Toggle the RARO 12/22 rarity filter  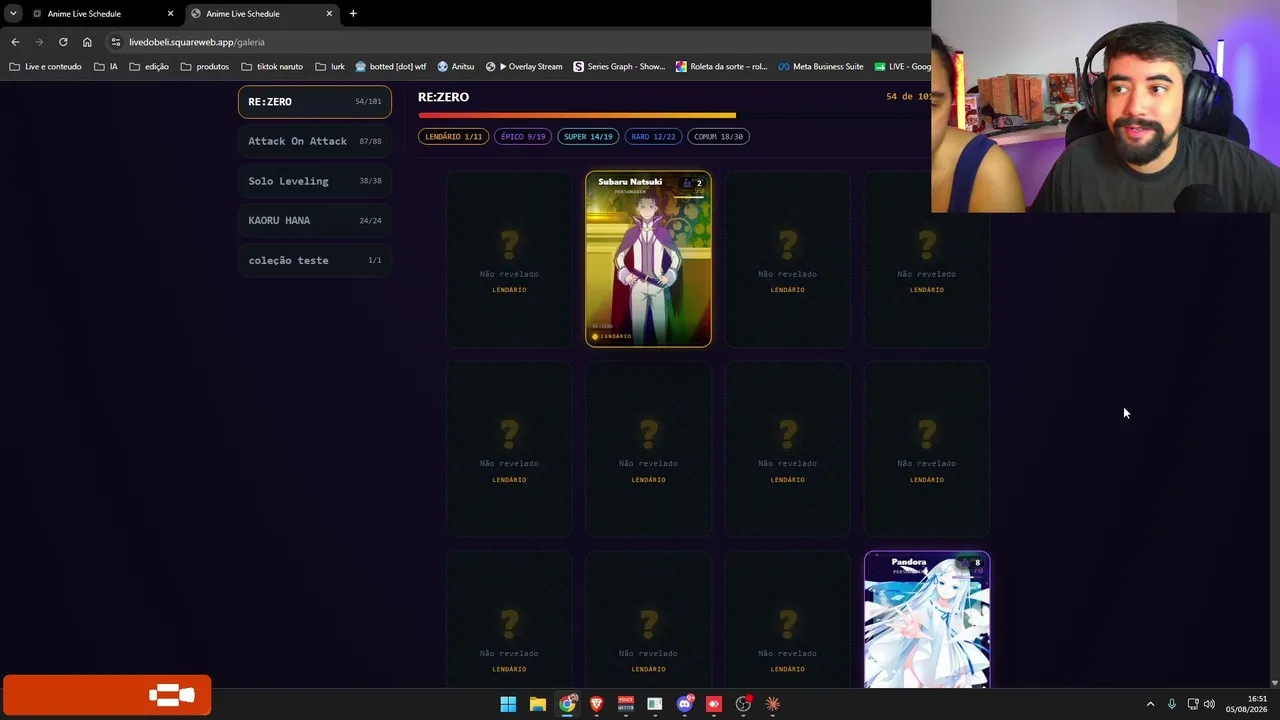[653, 136]
